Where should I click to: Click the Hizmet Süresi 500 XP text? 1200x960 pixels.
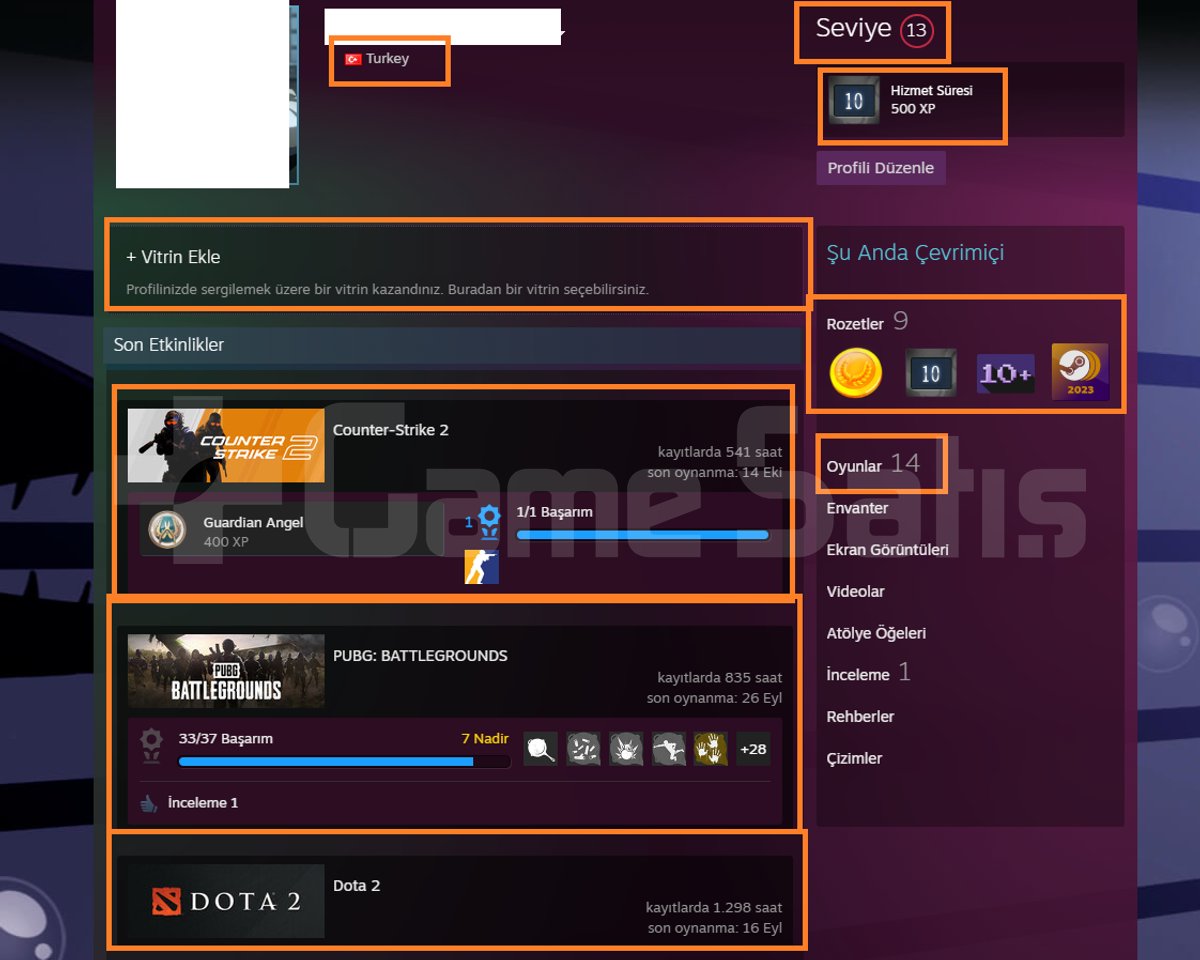pos(932,100)
